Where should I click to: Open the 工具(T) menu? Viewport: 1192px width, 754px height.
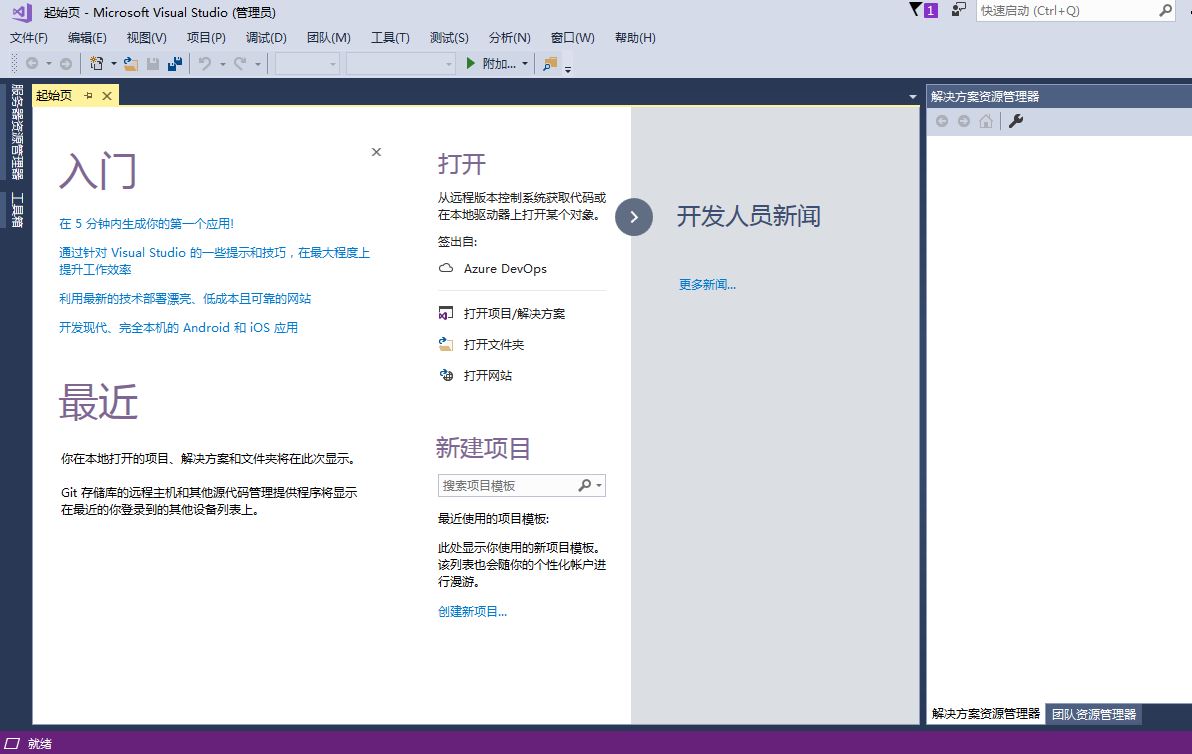[390, 38]
